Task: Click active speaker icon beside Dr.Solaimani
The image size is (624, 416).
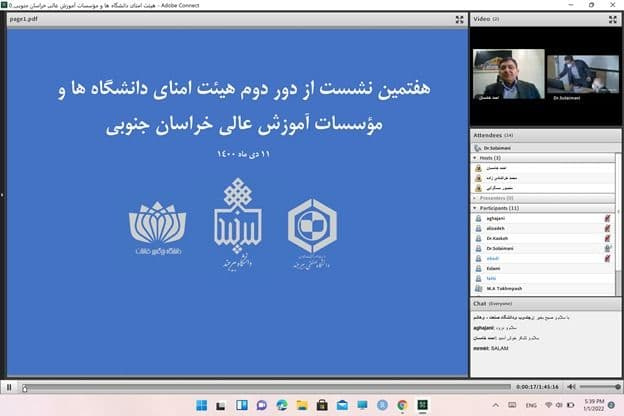Action: pos(478,148)
